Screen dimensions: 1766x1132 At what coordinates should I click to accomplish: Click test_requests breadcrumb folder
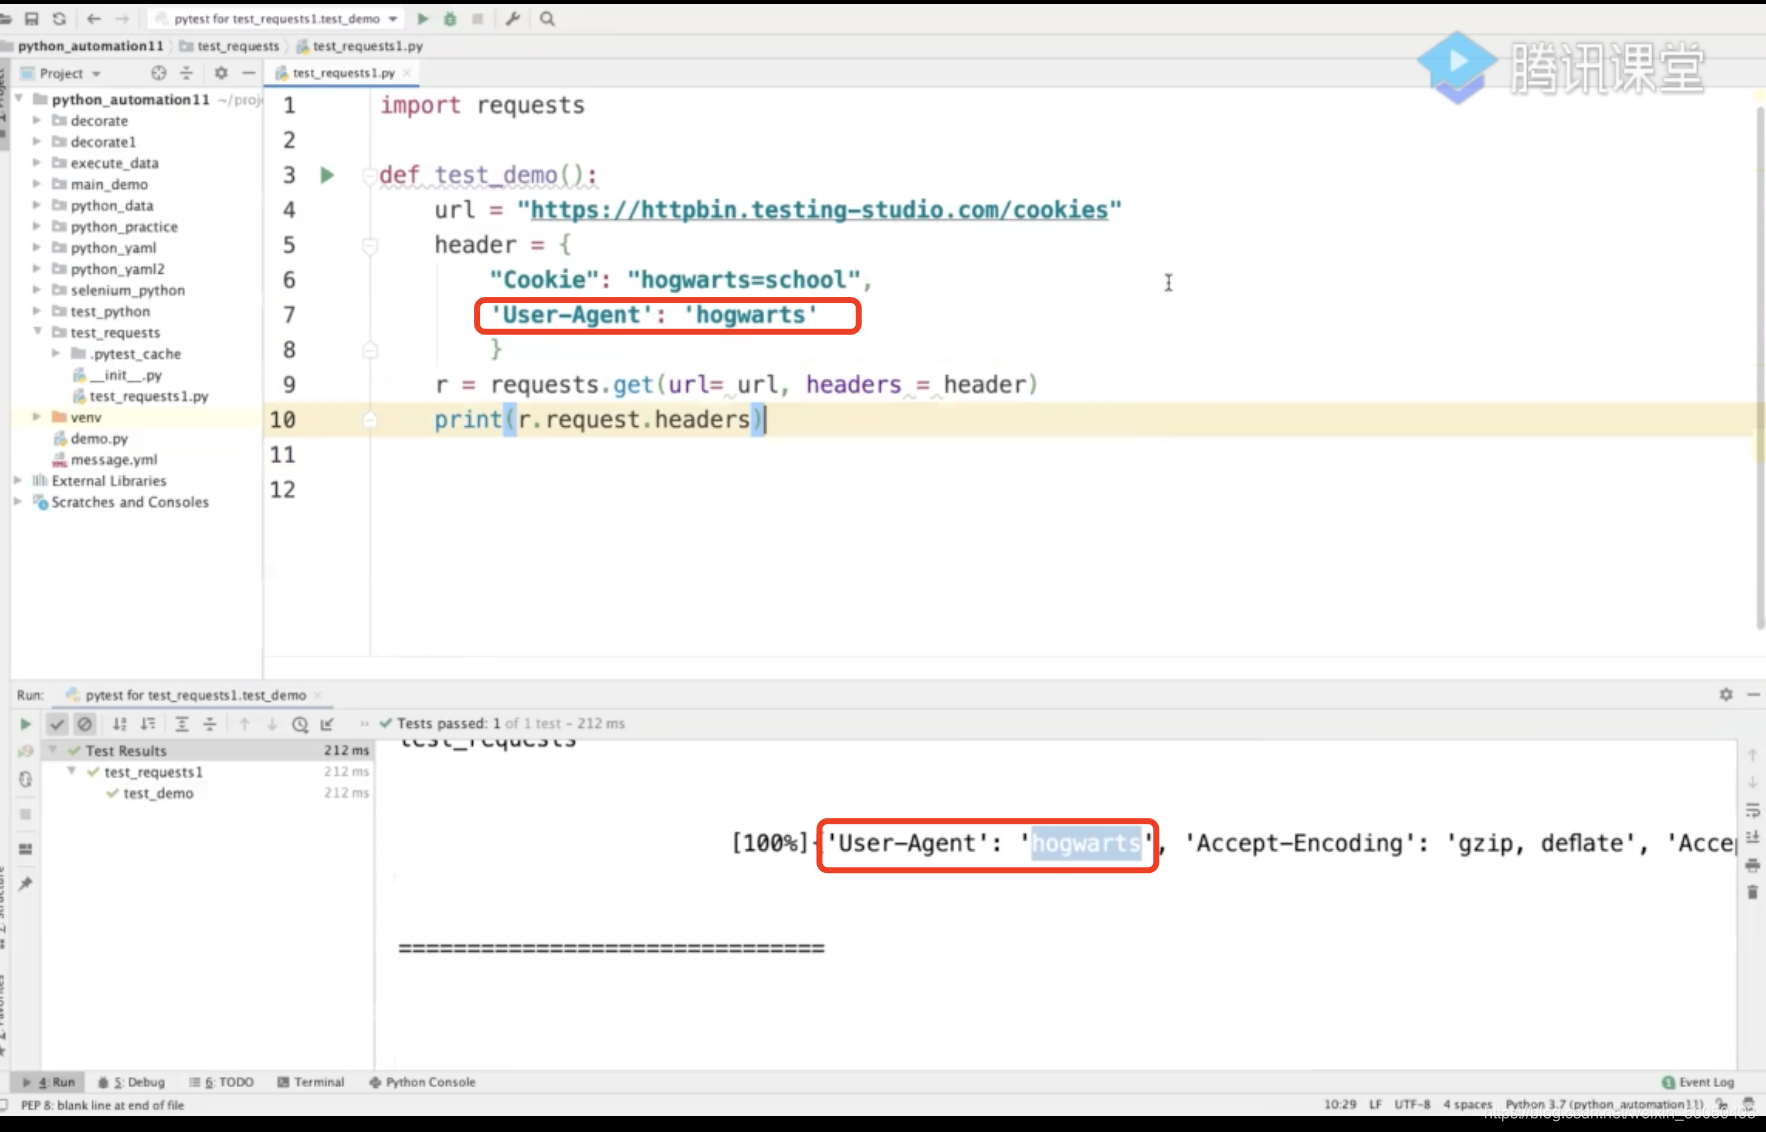(x=230, y=46)
